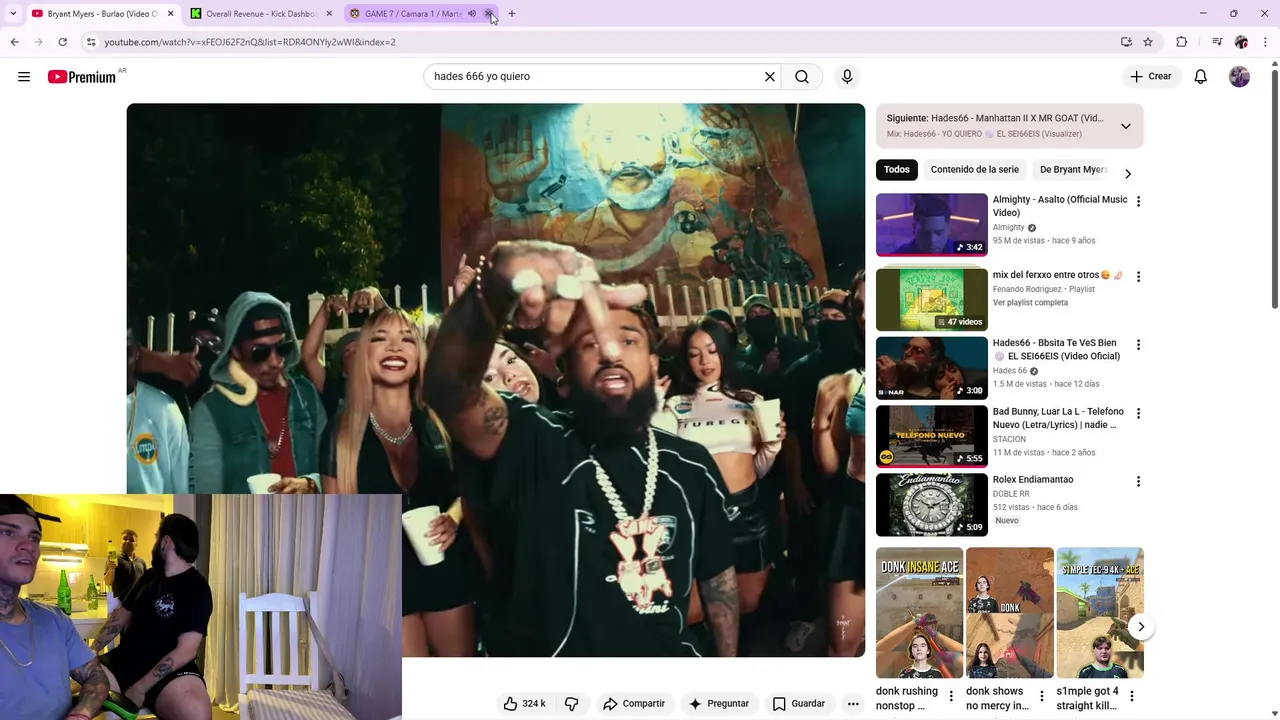Image resolution: width=1280 pixels, height=720 pixels.
Task: Open mix del ferxxo playlist thumbnail
Action: (932, 299)
